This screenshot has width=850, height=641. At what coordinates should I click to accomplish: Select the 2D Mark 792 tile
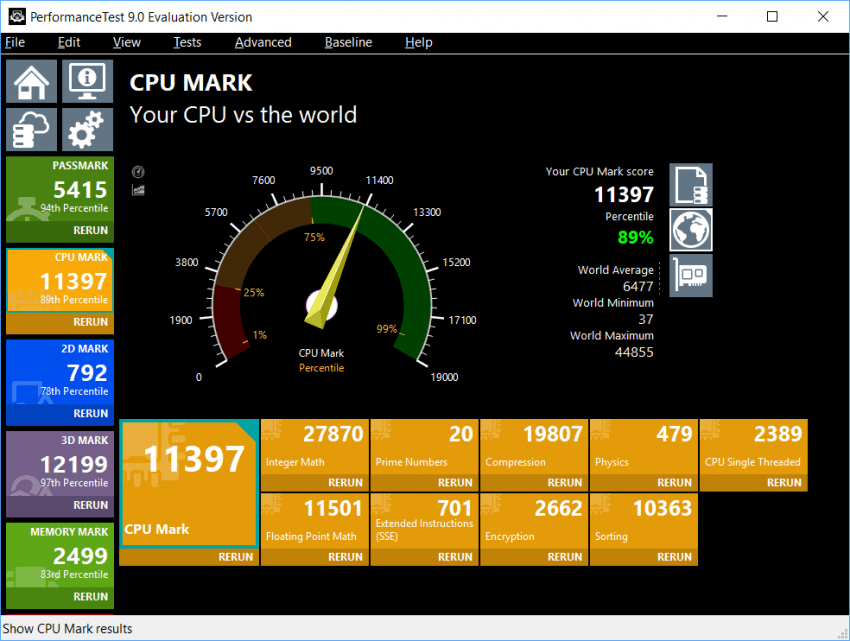[x=60, y=373]
